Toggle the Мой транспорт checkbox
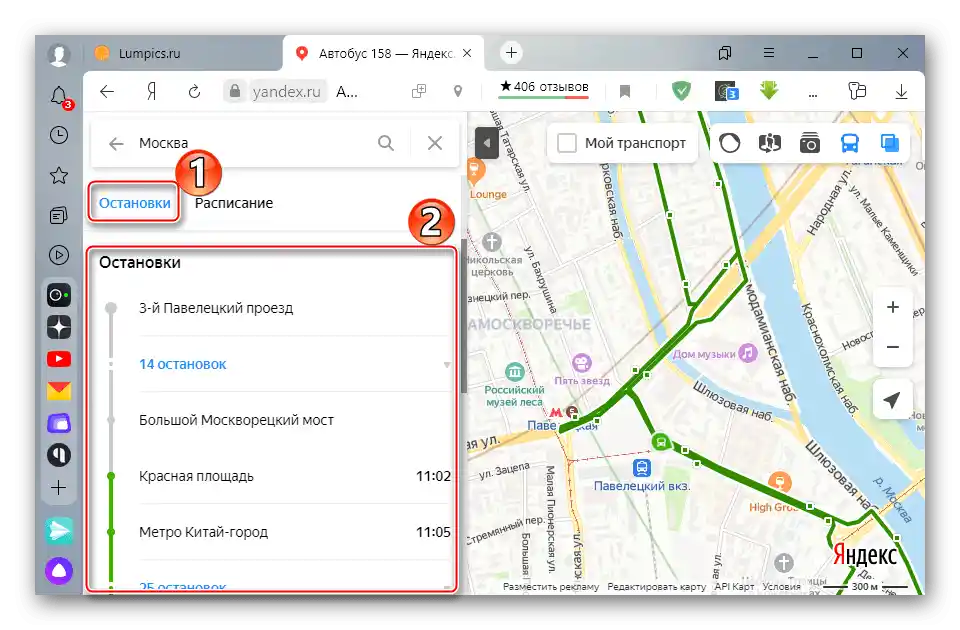The image size is (960, 630). click(567, 143)
